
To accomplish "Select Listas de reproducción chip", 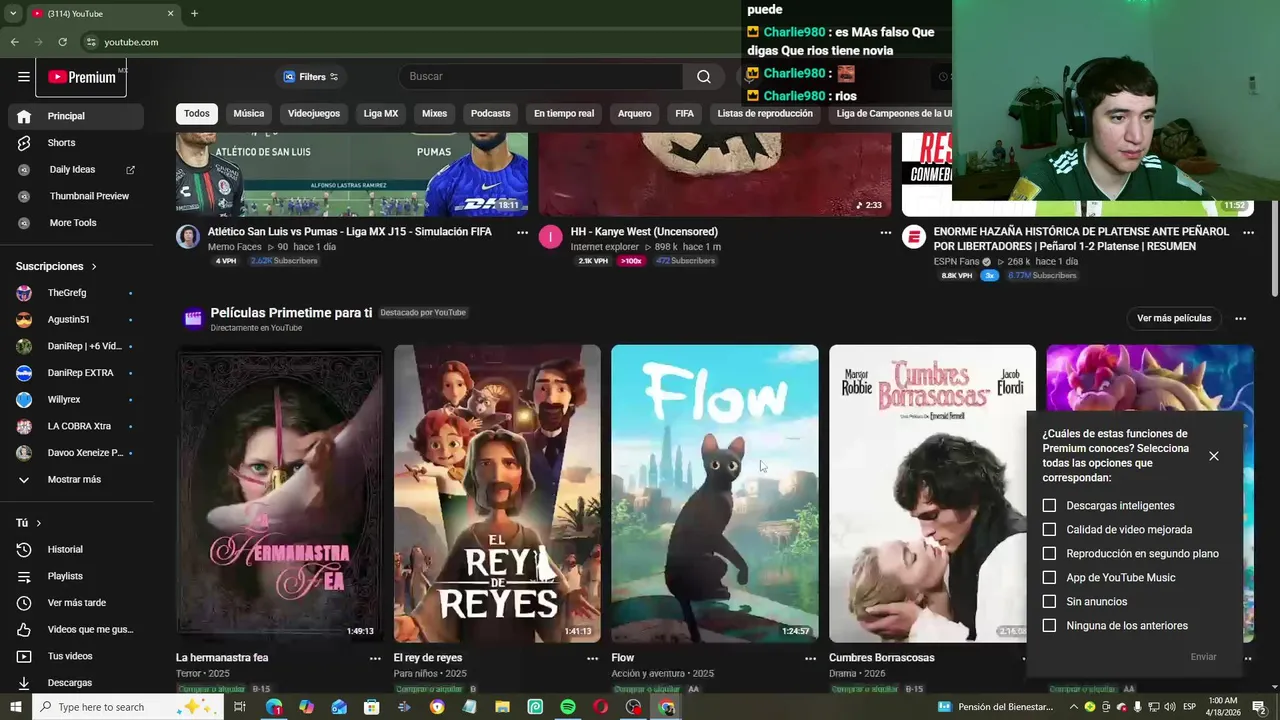I will click(765, 114).
